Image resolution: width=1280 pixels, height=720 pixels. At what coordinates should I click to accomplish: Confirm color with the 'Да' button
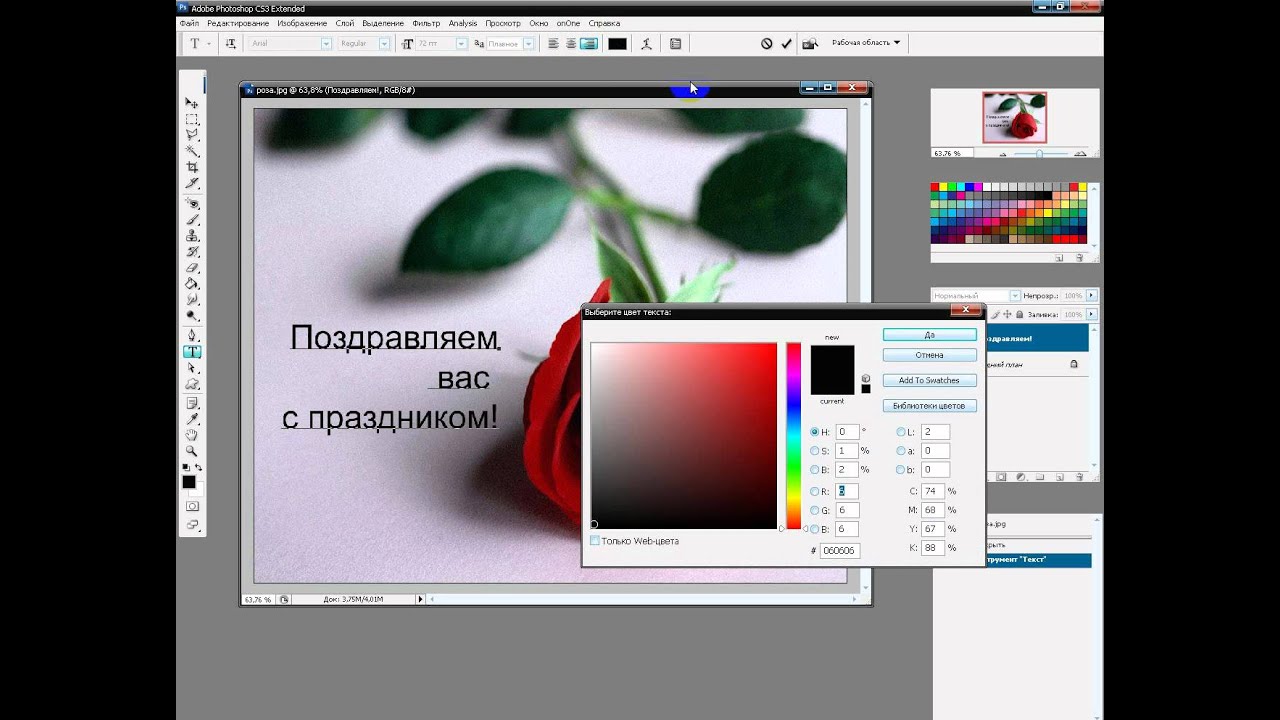[930, 335]
